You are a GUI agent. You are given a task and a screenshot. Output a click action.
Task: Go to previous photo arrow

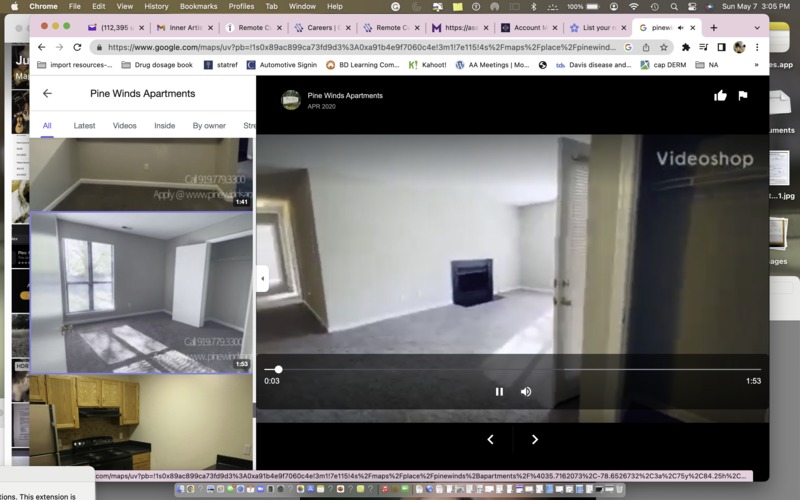(x=490, y=439)
